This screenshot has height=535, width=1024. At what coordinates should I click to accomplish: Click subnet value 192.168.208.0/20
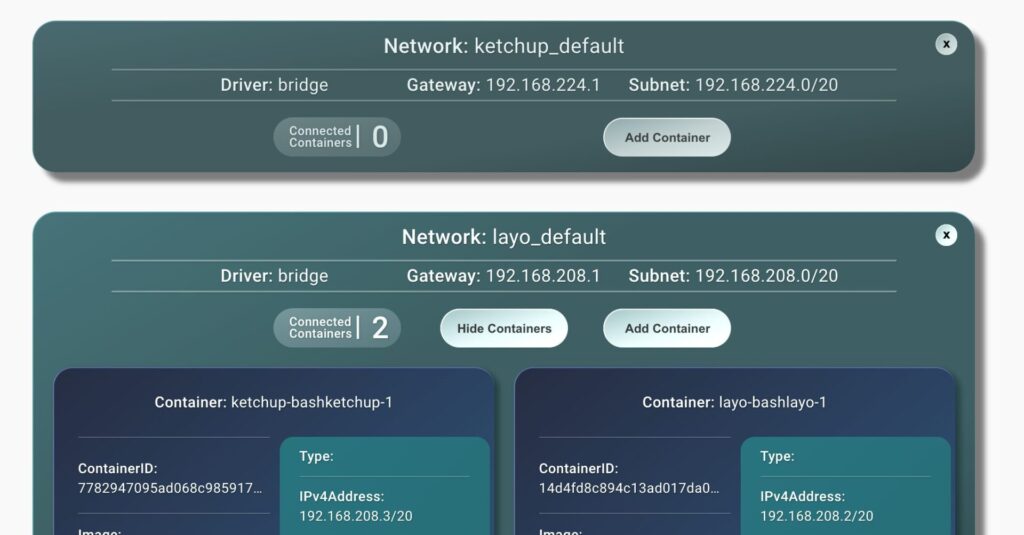point(766,276)
